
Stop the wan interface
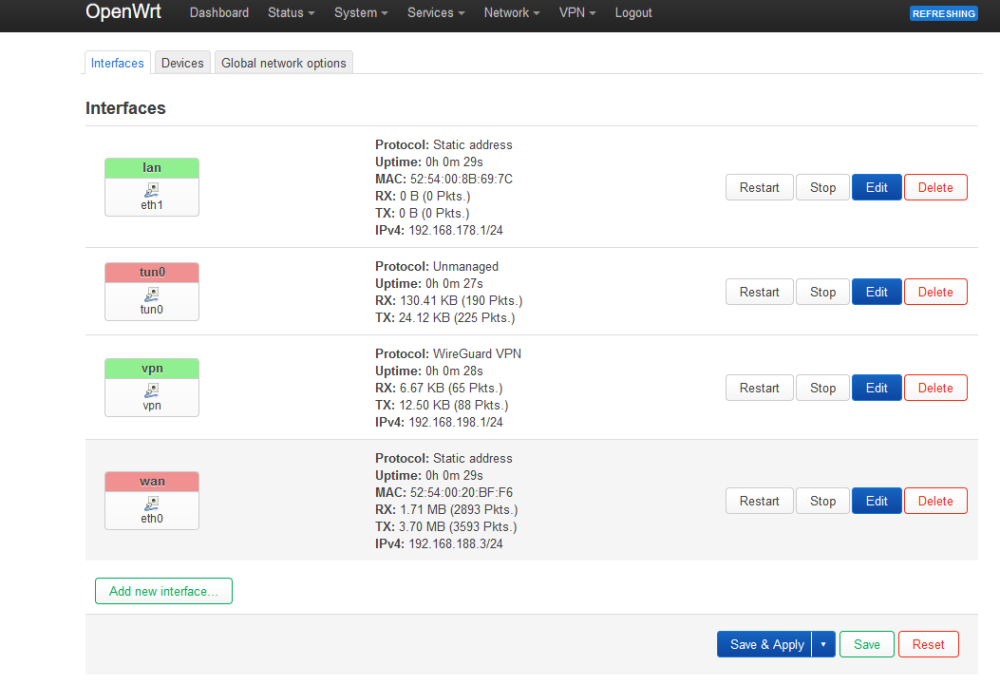click(x=823, y=501)
